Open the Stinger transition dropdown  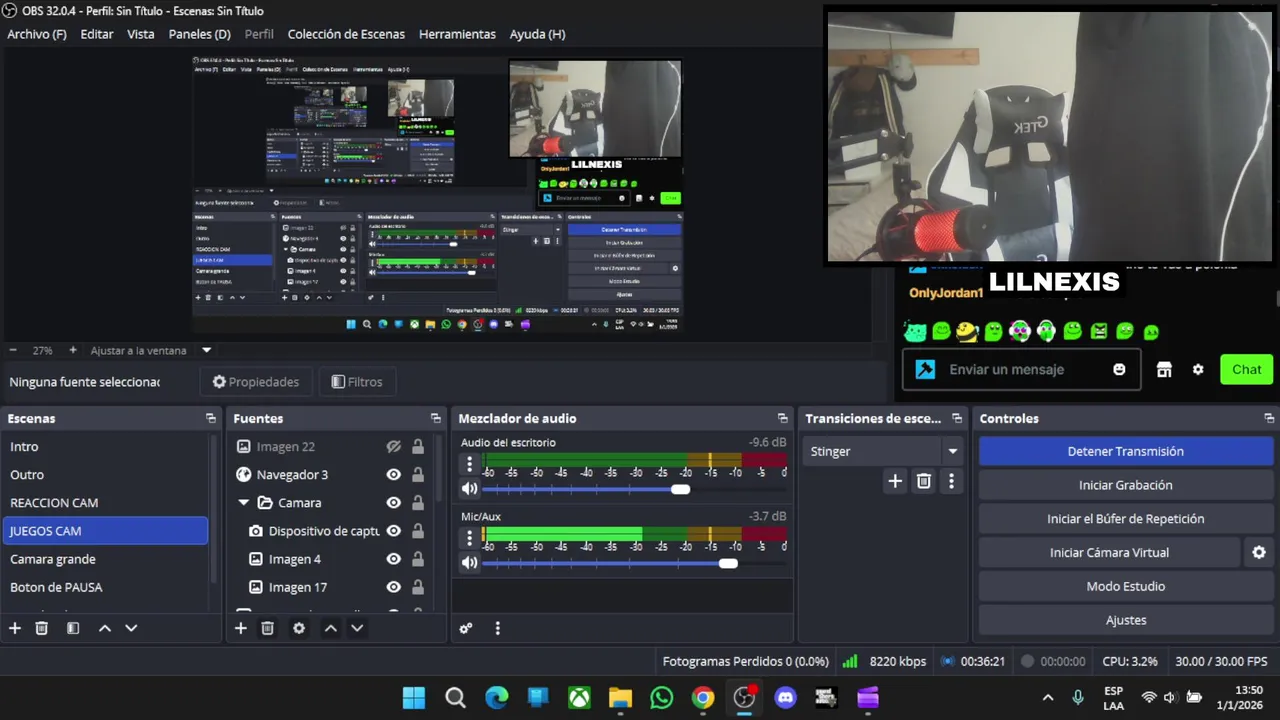(952, 451)
